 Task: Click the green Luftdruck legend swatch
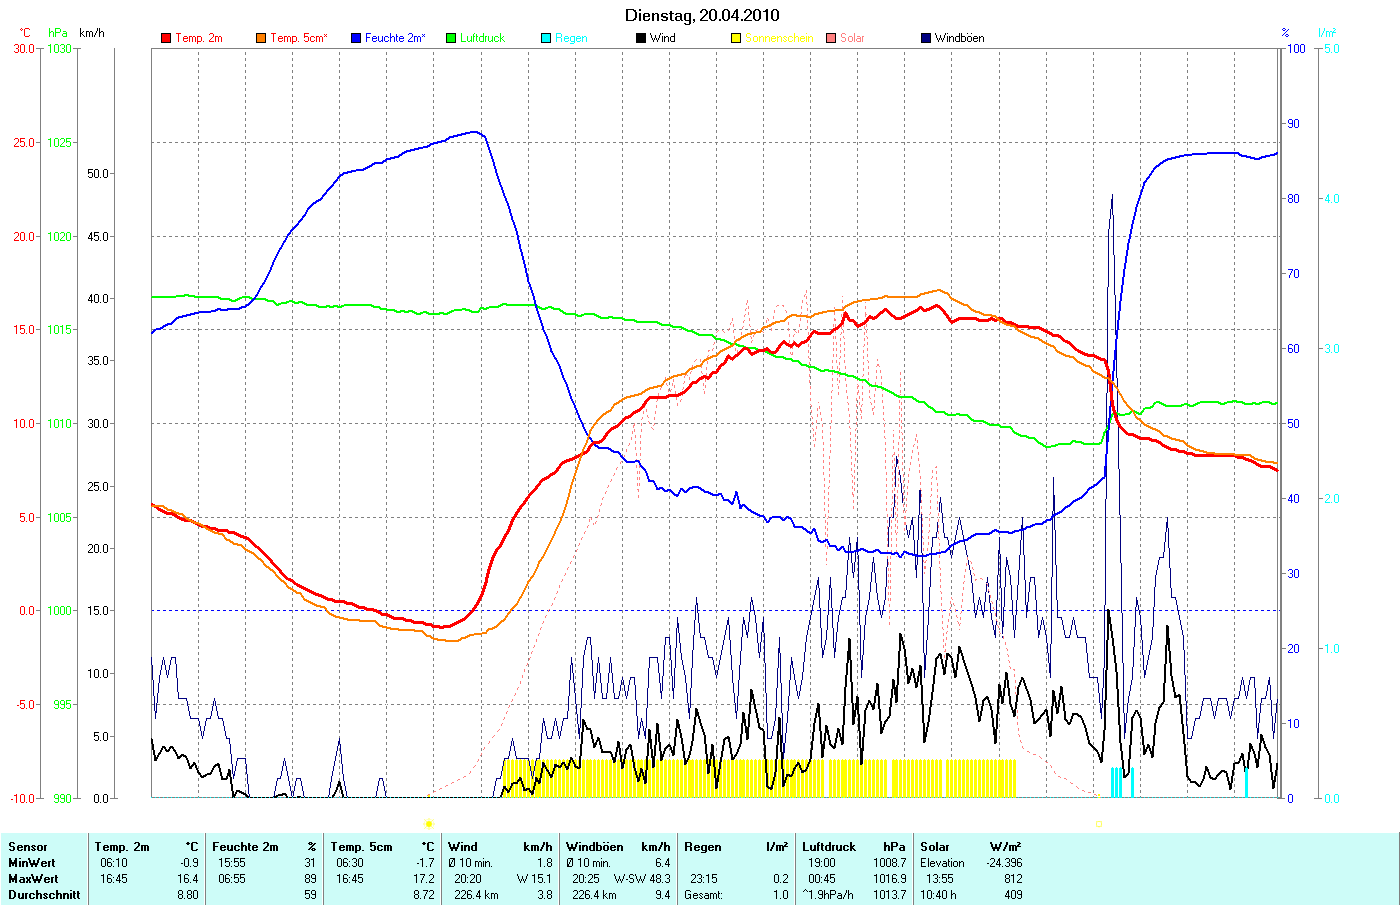coord(451,38)
